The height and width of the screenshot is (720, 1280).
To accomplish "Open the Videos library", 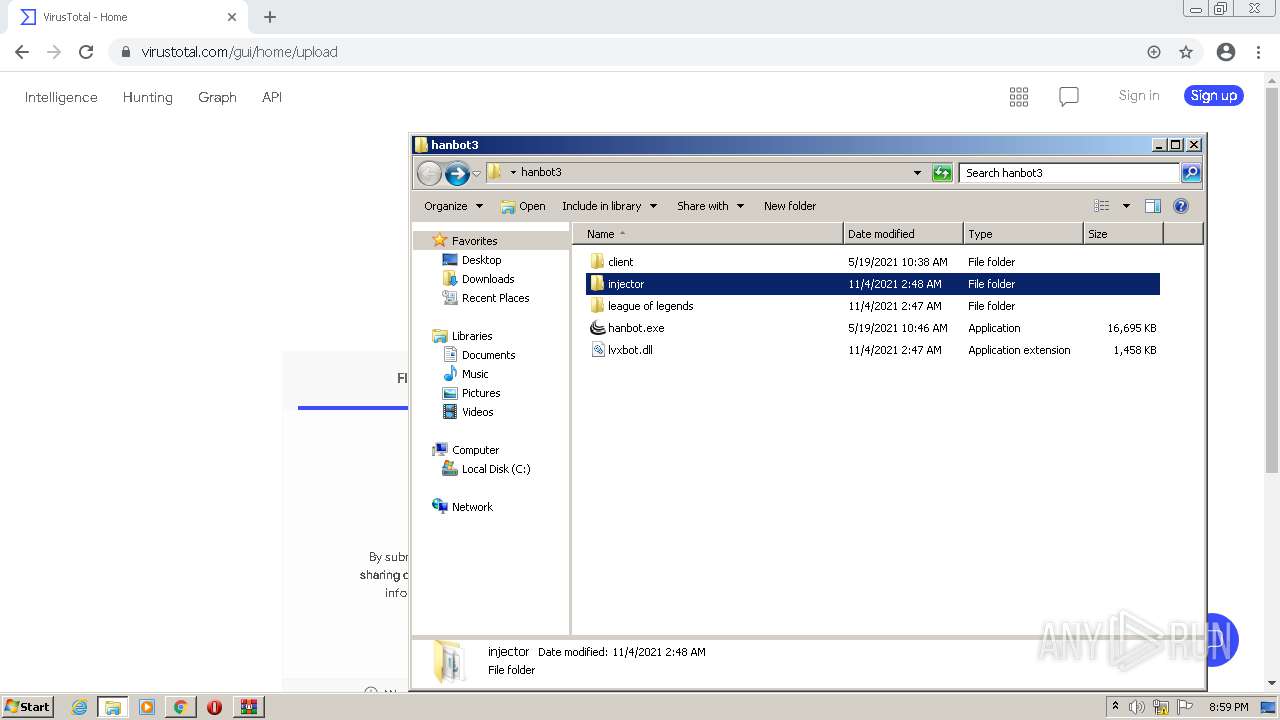I will tap(477, 412).
